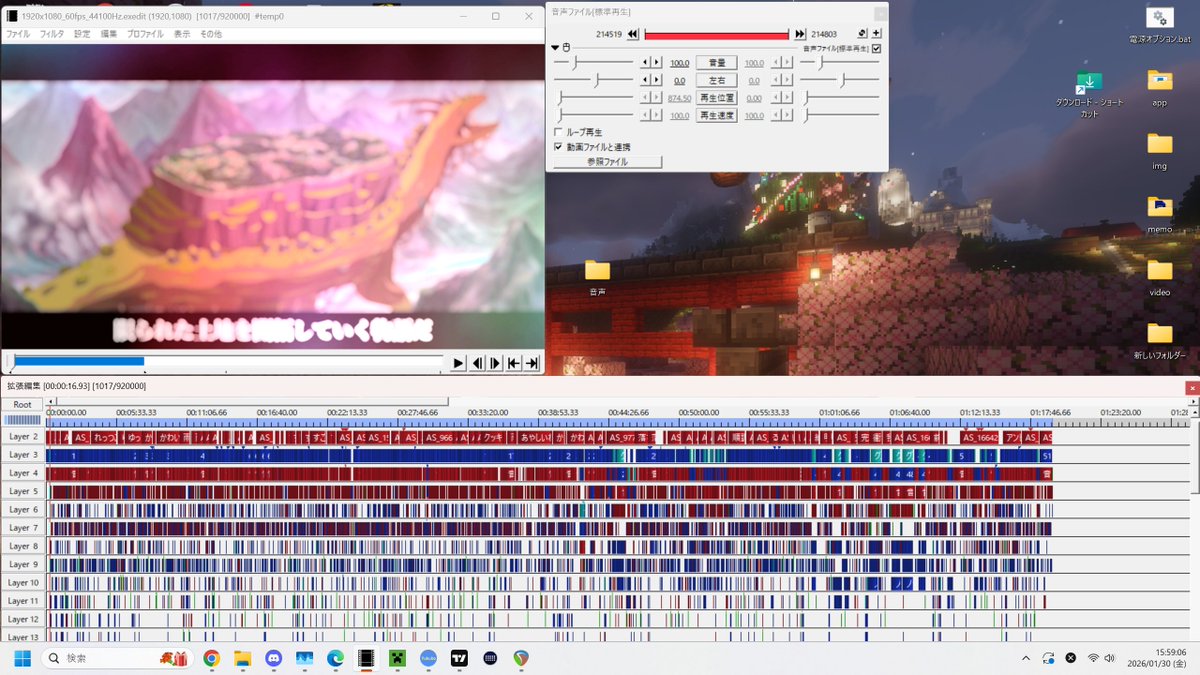Toggle Layer 10 visibility button
The image size is (1200, 675).
click(x=22, y=582)
